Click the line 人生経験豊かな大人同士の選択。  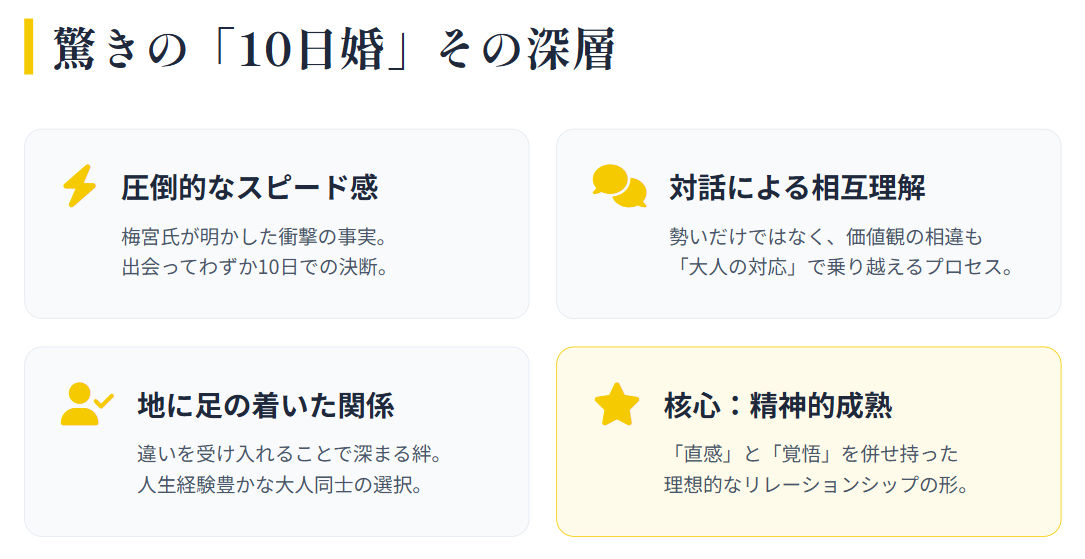[280, 486]
